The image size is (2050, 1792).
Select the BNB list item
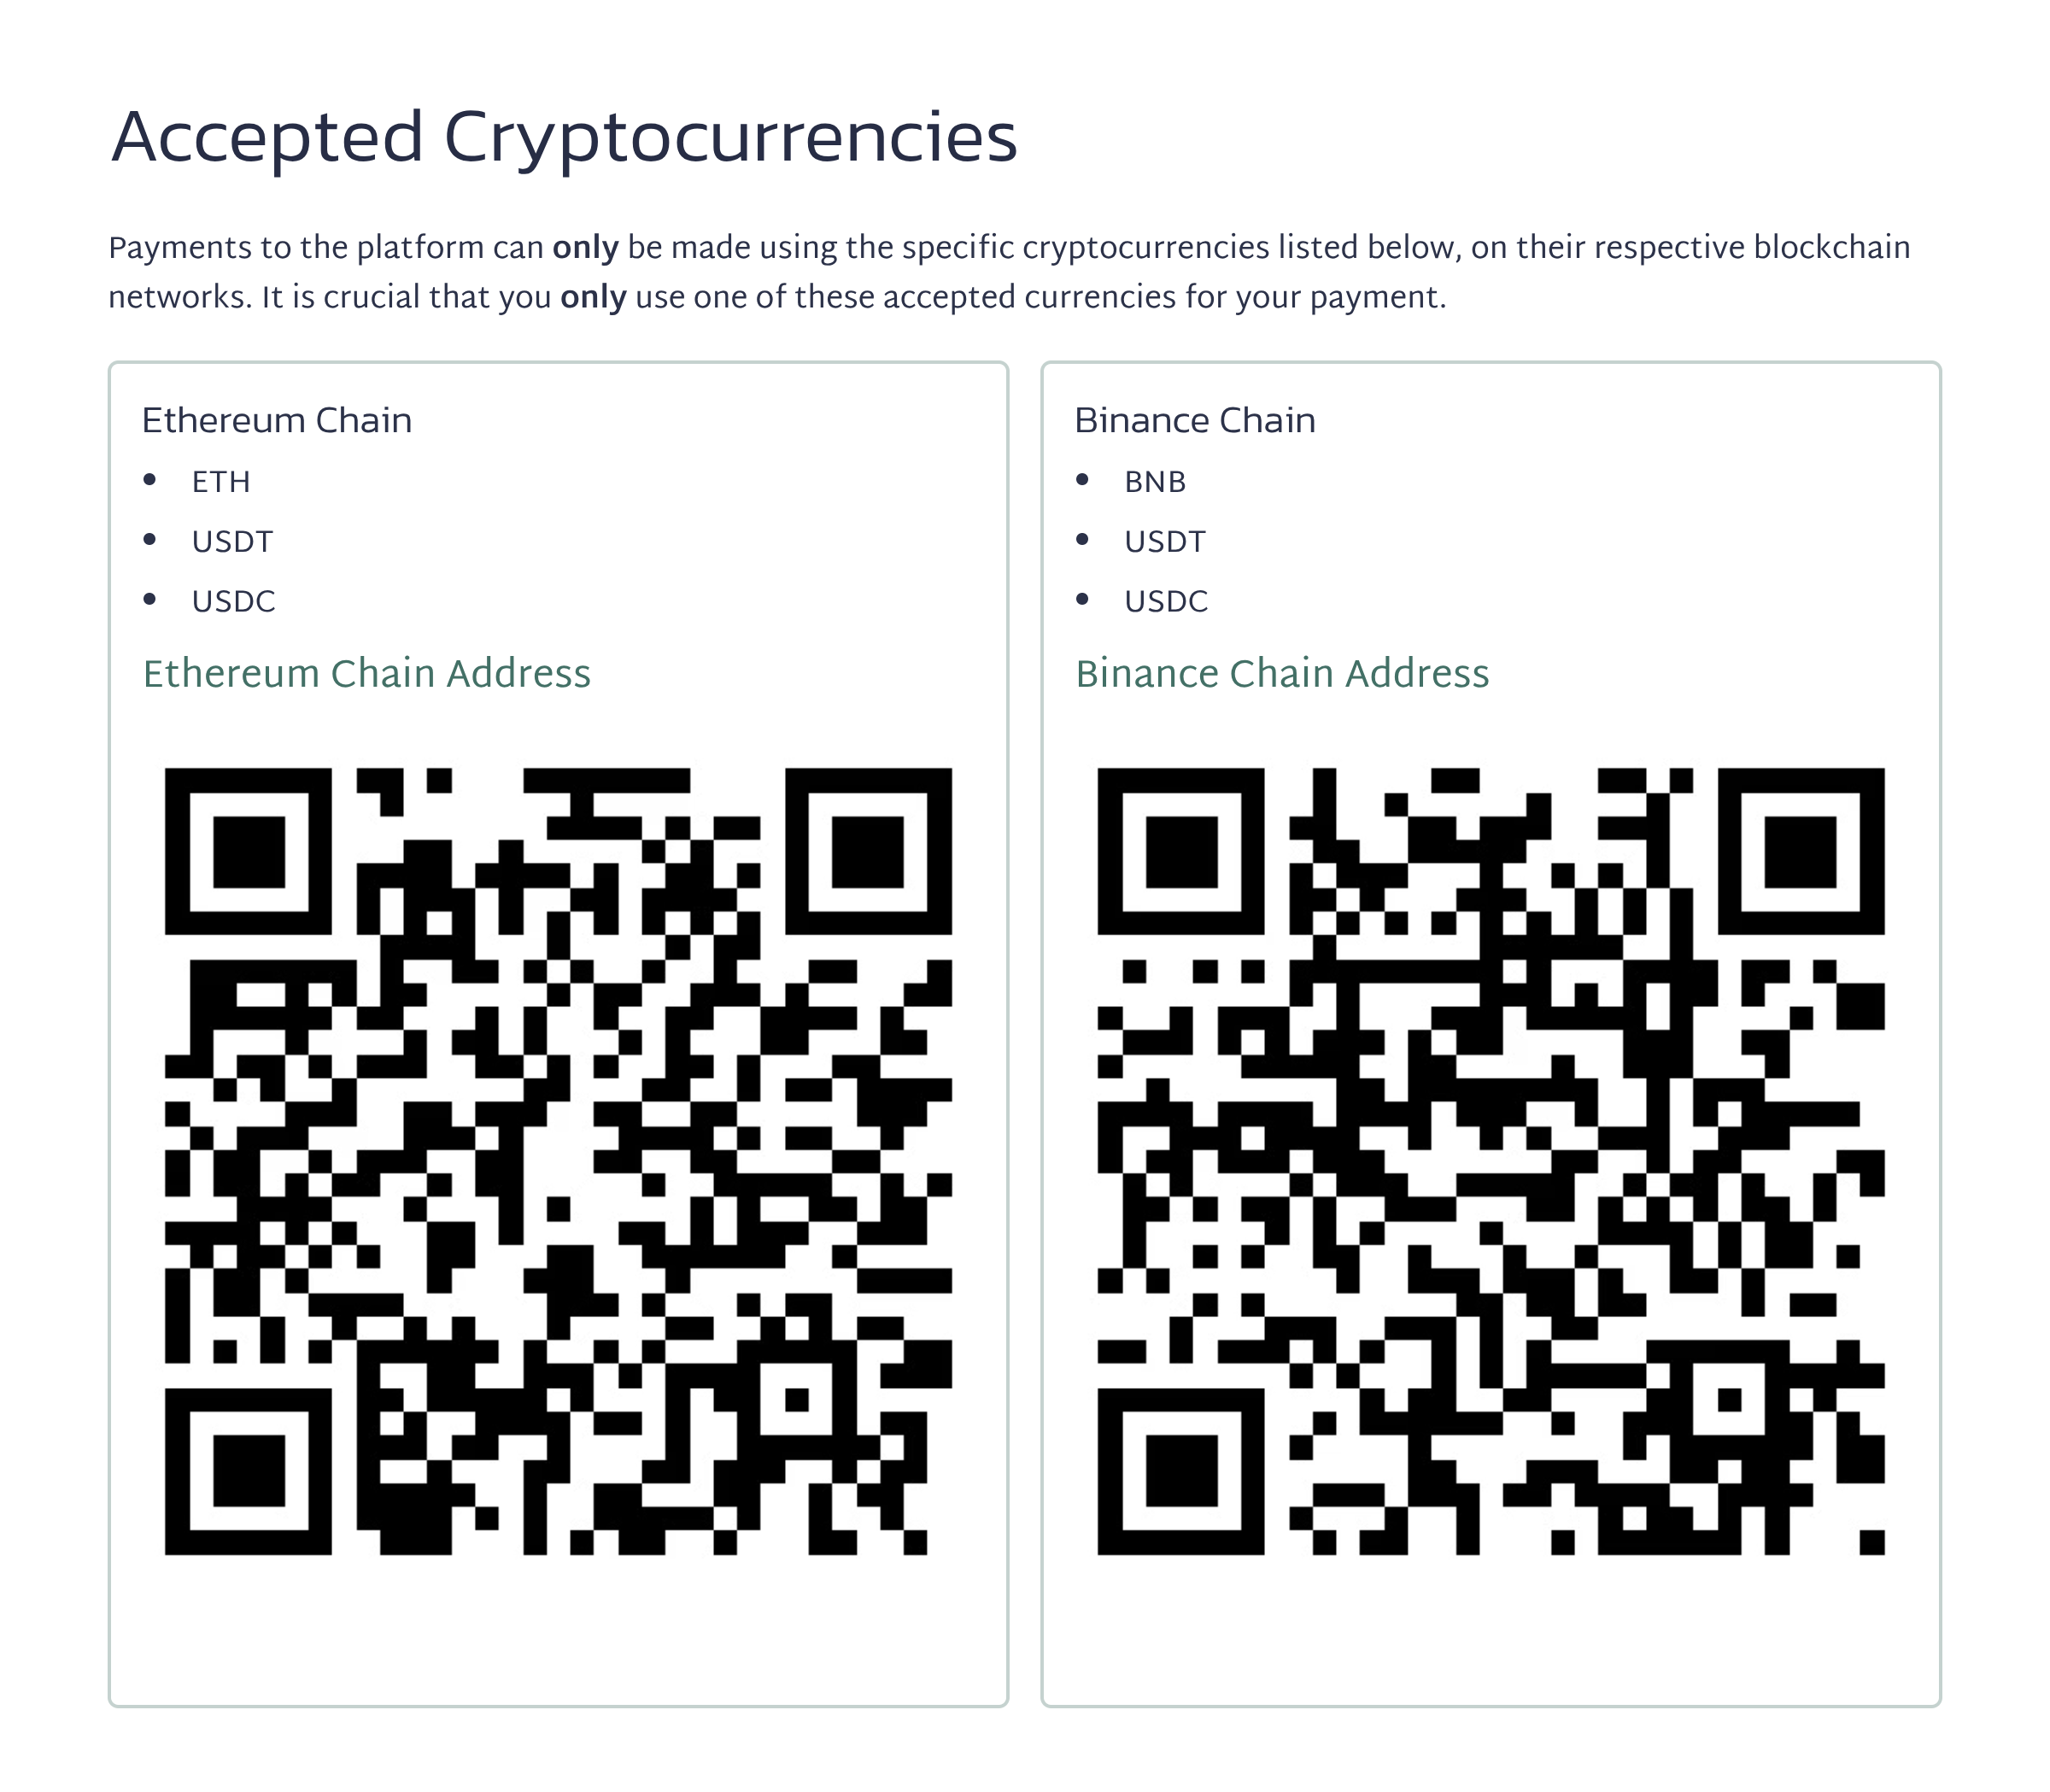pyautogui.click(x=1155, y=482)
